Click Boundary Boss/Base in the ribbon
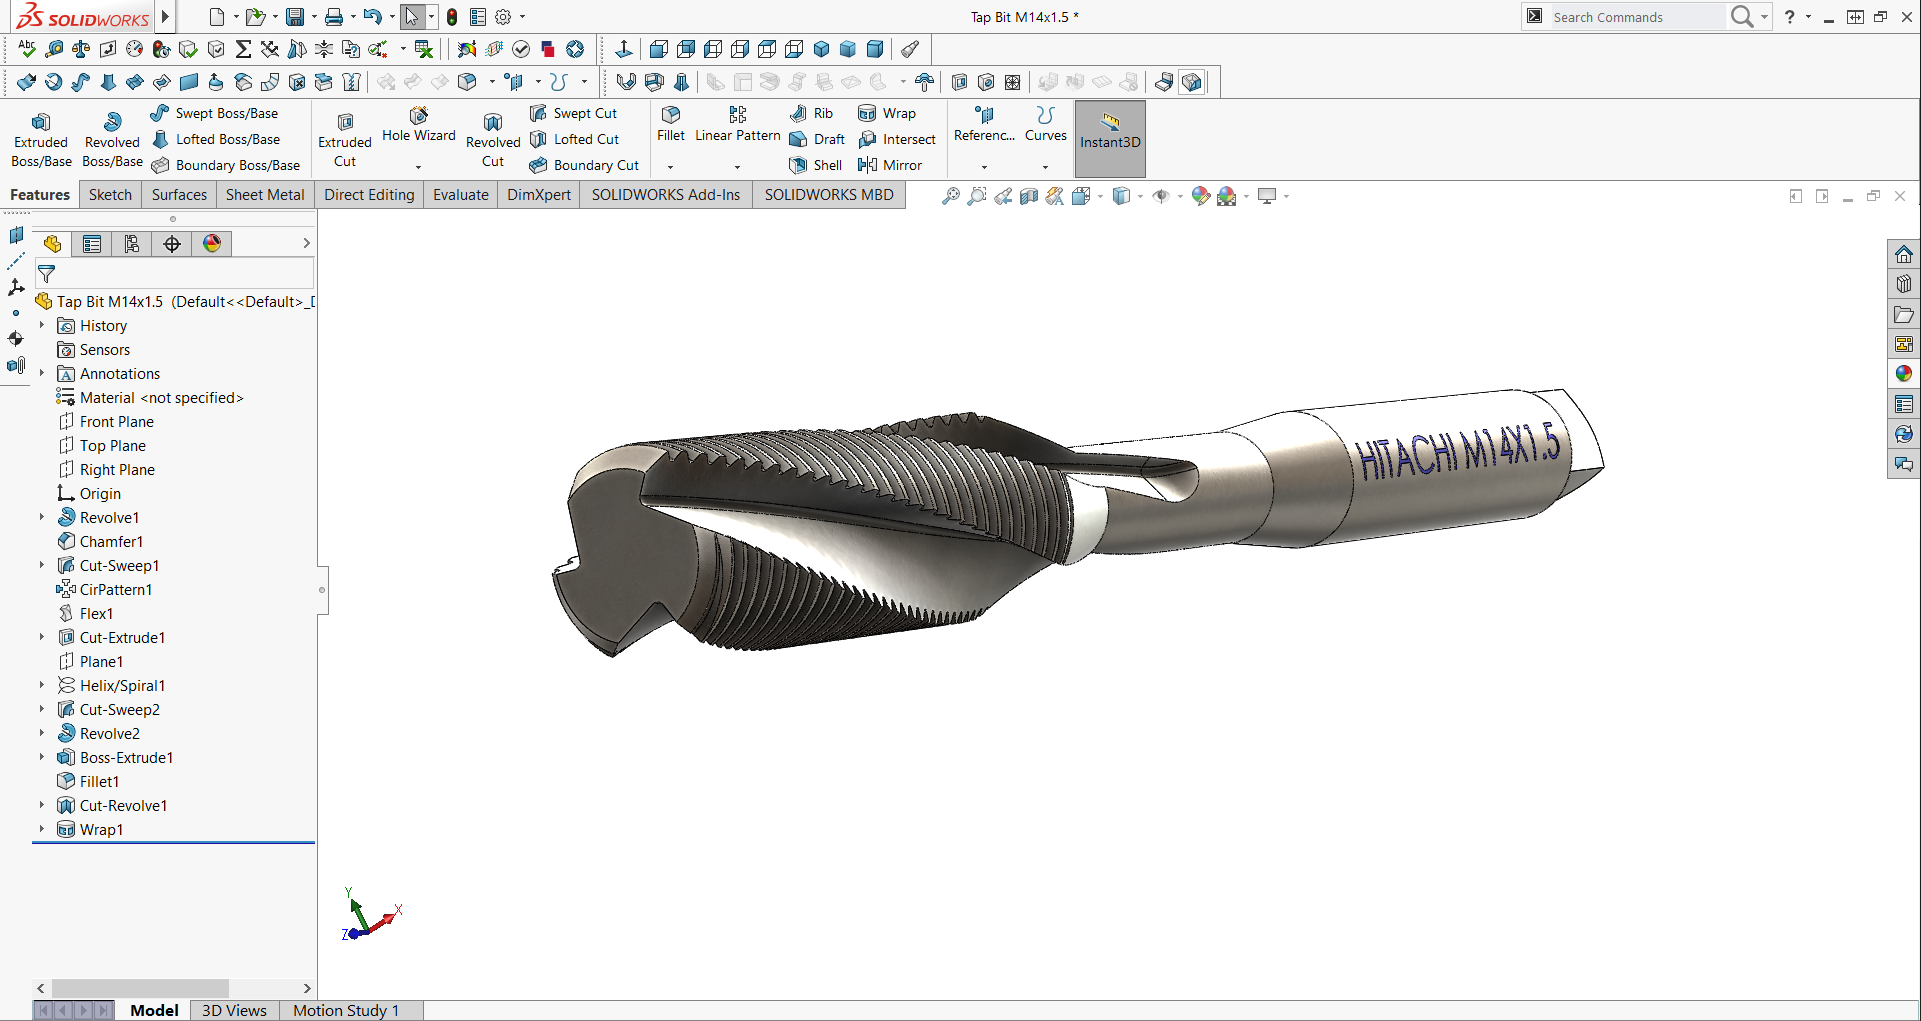Screen dimensions: 1921x1021 click(x=226, y=165)
